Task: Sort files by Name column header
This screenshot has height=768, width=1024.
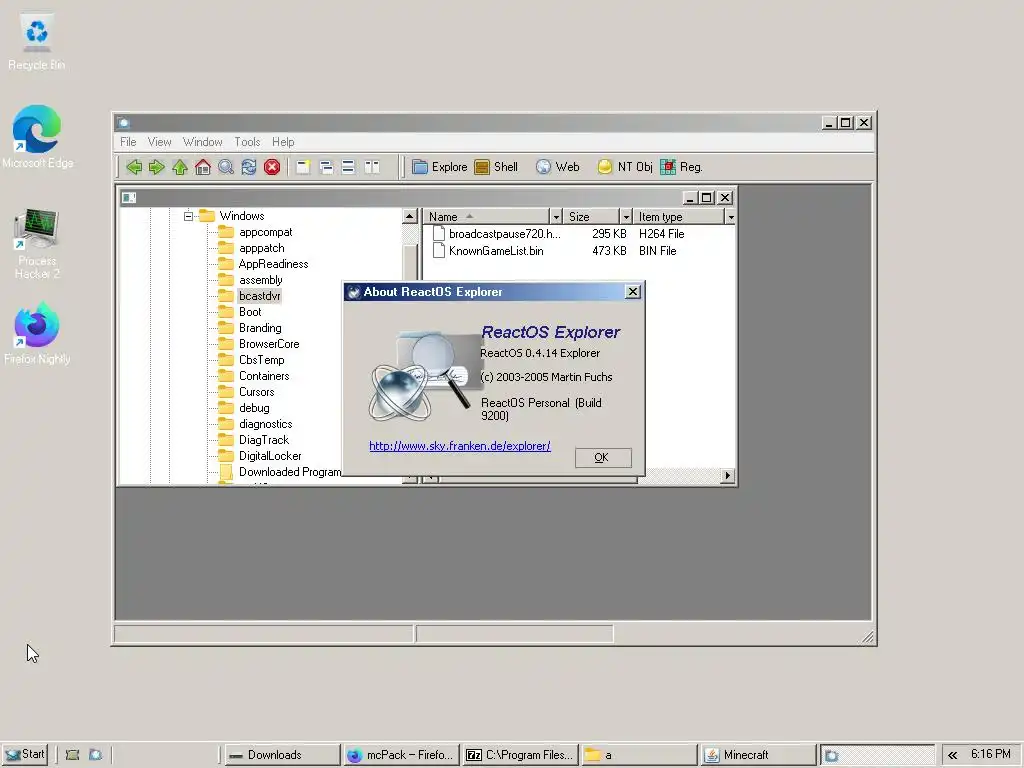Action: [487, 217]
